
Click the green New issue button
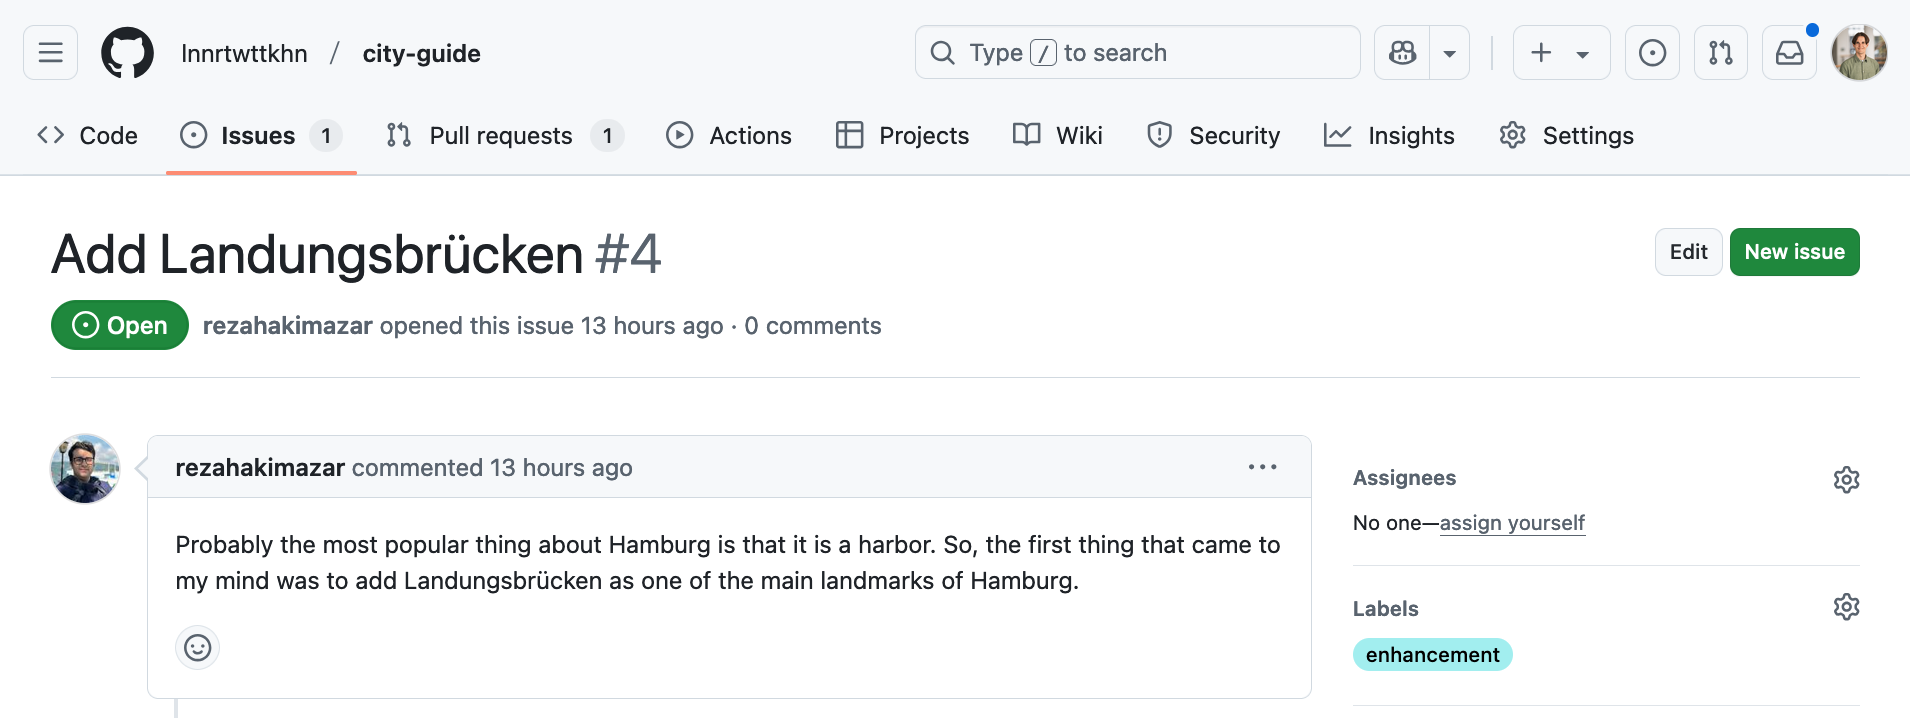click(x=1794, y=252)
